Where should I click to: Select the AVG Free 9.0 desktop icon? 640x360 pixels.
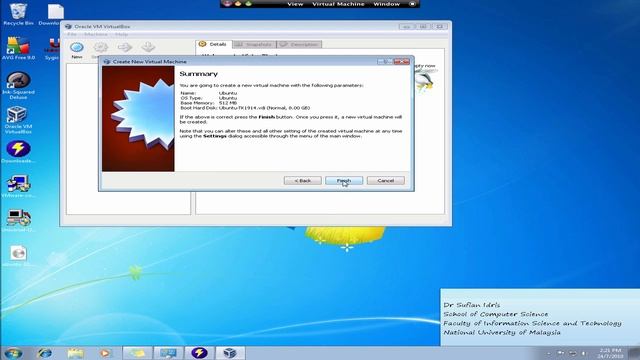pyautogui.click(x=18, y=49)
